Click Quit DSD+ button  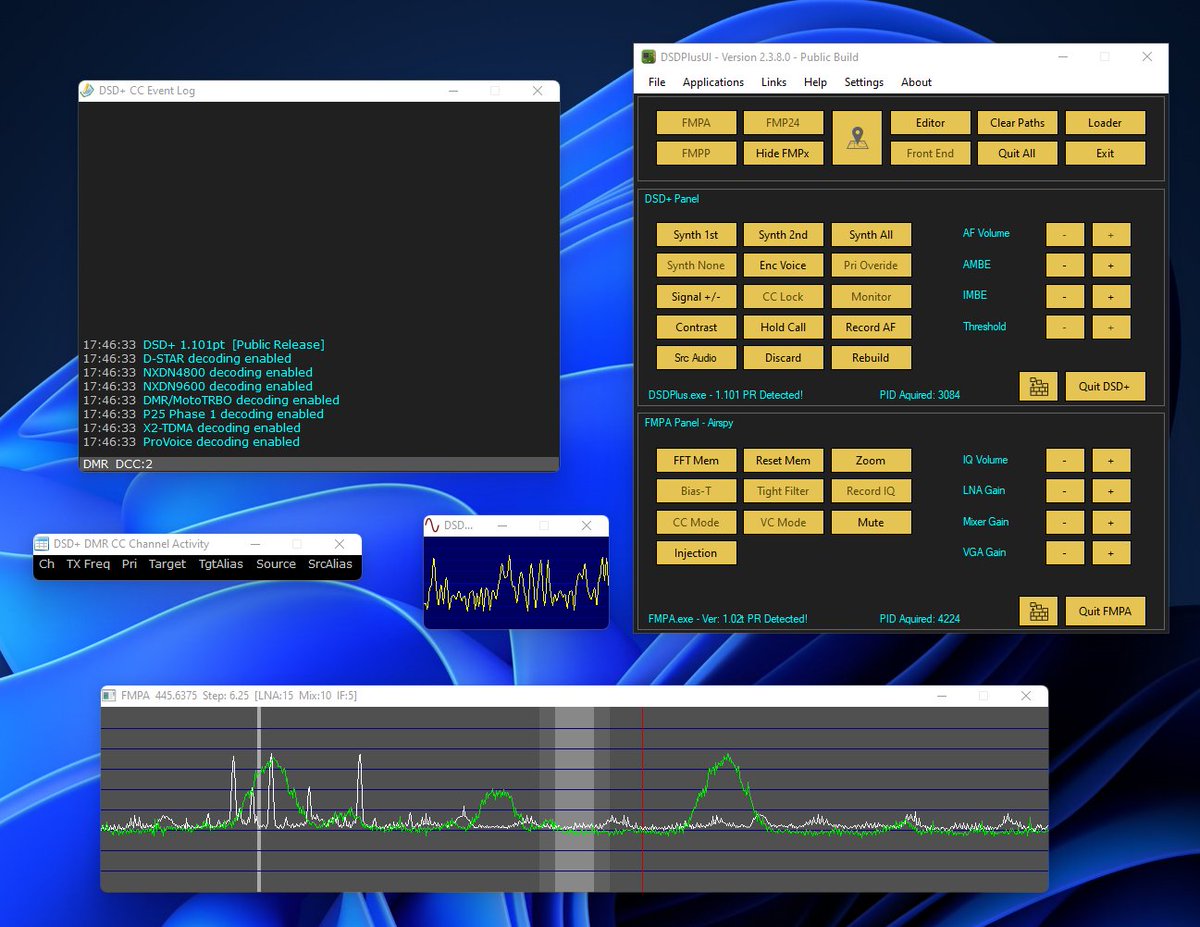pyautogui.click(x=1105, y=386)
